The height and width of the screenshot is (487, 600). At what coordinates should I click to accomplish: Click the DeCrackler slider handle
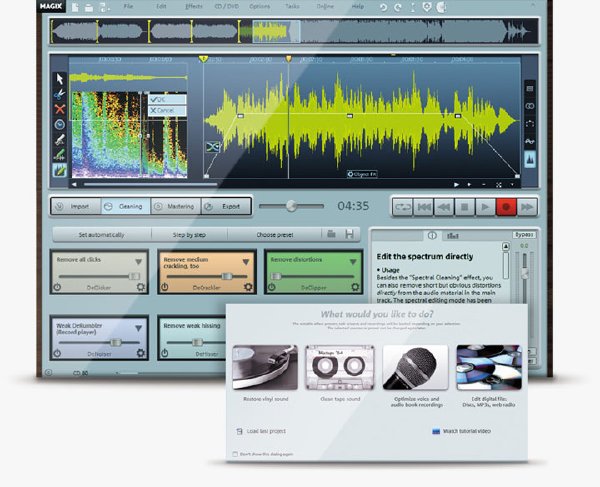(x=227, y=276)
